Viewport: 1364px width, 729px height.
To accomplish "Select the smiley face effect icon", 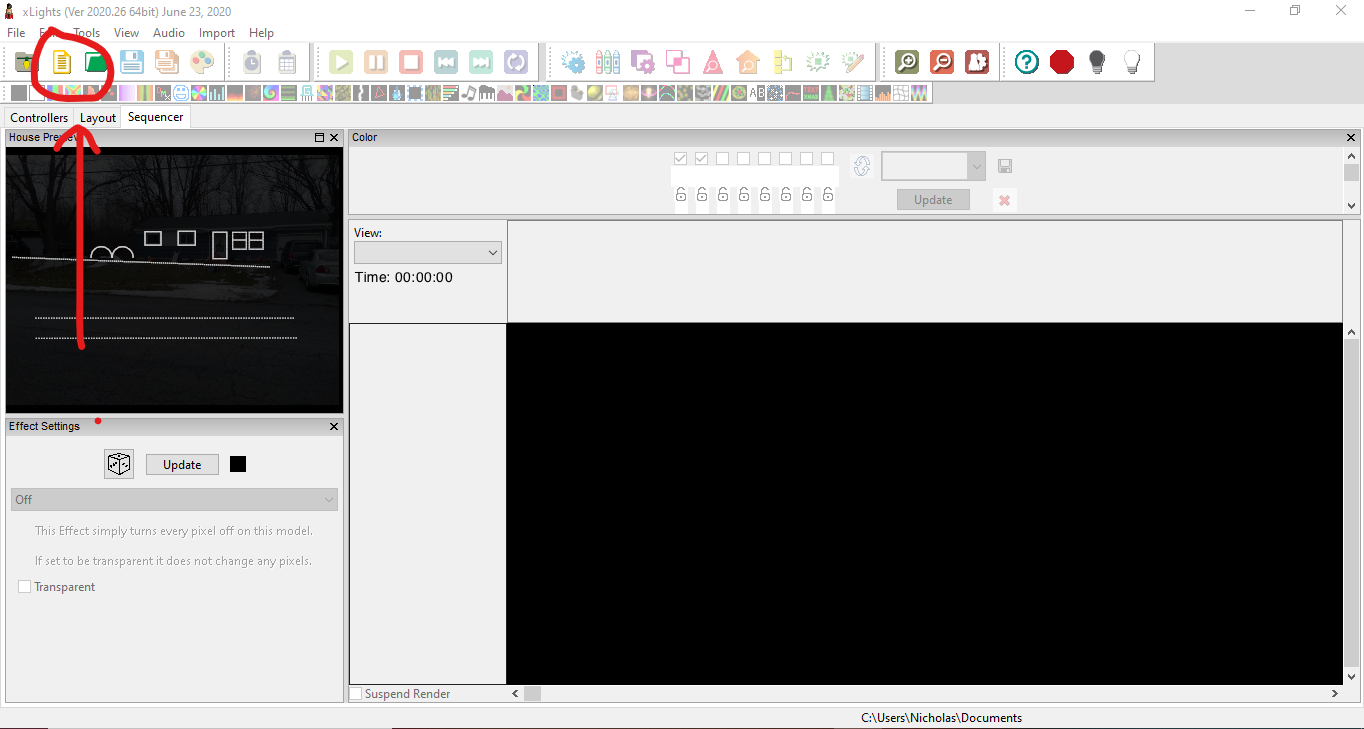I will coord(181,93).
